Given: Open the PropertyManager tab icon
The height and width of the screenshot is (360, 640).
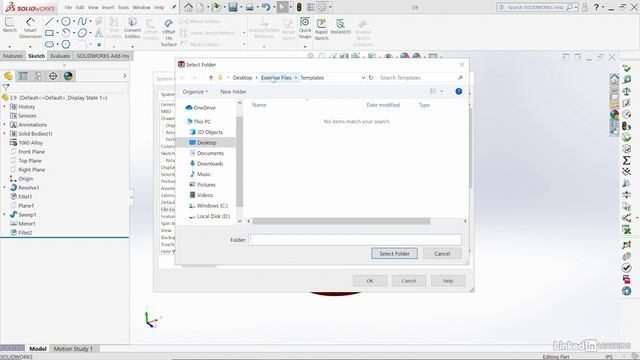Looking at the screenshot, I should coord(23,76).
